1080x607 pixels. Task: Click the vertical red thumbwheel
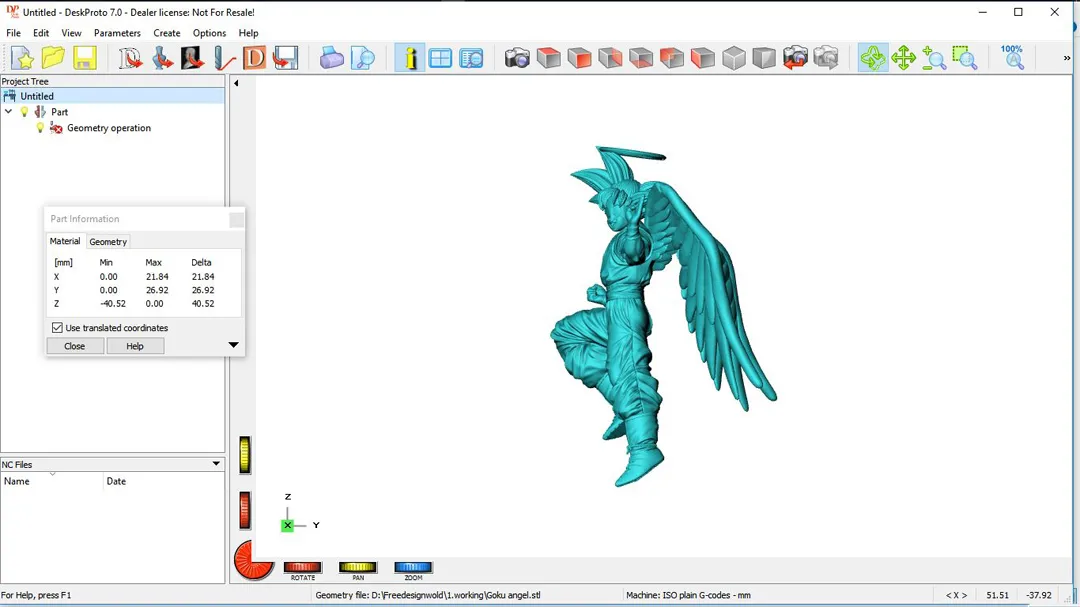click(x=245, y=510)
